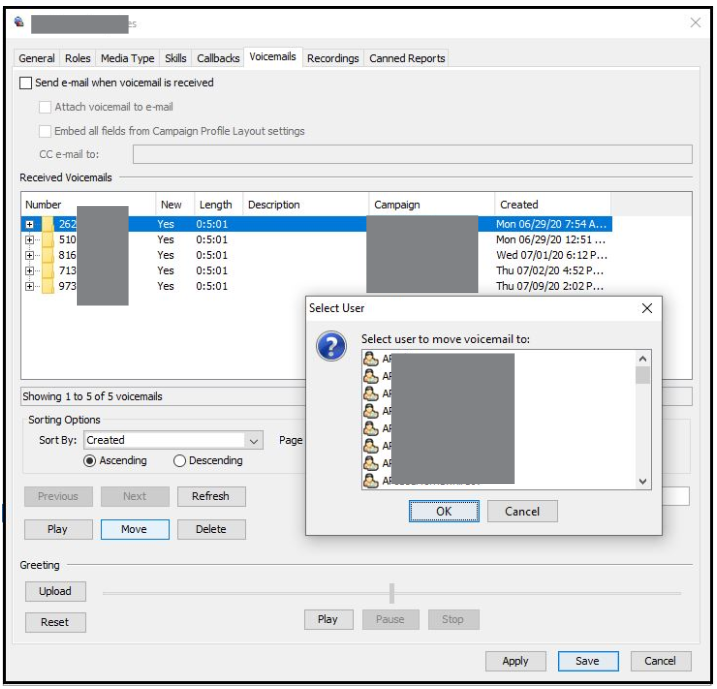
Task: Click the Delete voicemail button
Action: [211, 529]
